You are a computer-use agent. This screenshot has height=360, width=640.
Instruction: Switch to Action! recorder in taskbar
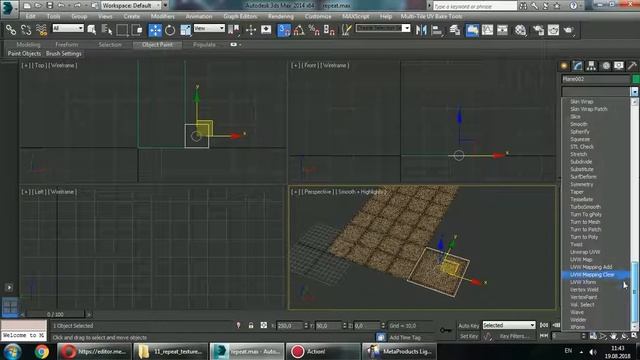pyautogui.click(x=322, y=351)
